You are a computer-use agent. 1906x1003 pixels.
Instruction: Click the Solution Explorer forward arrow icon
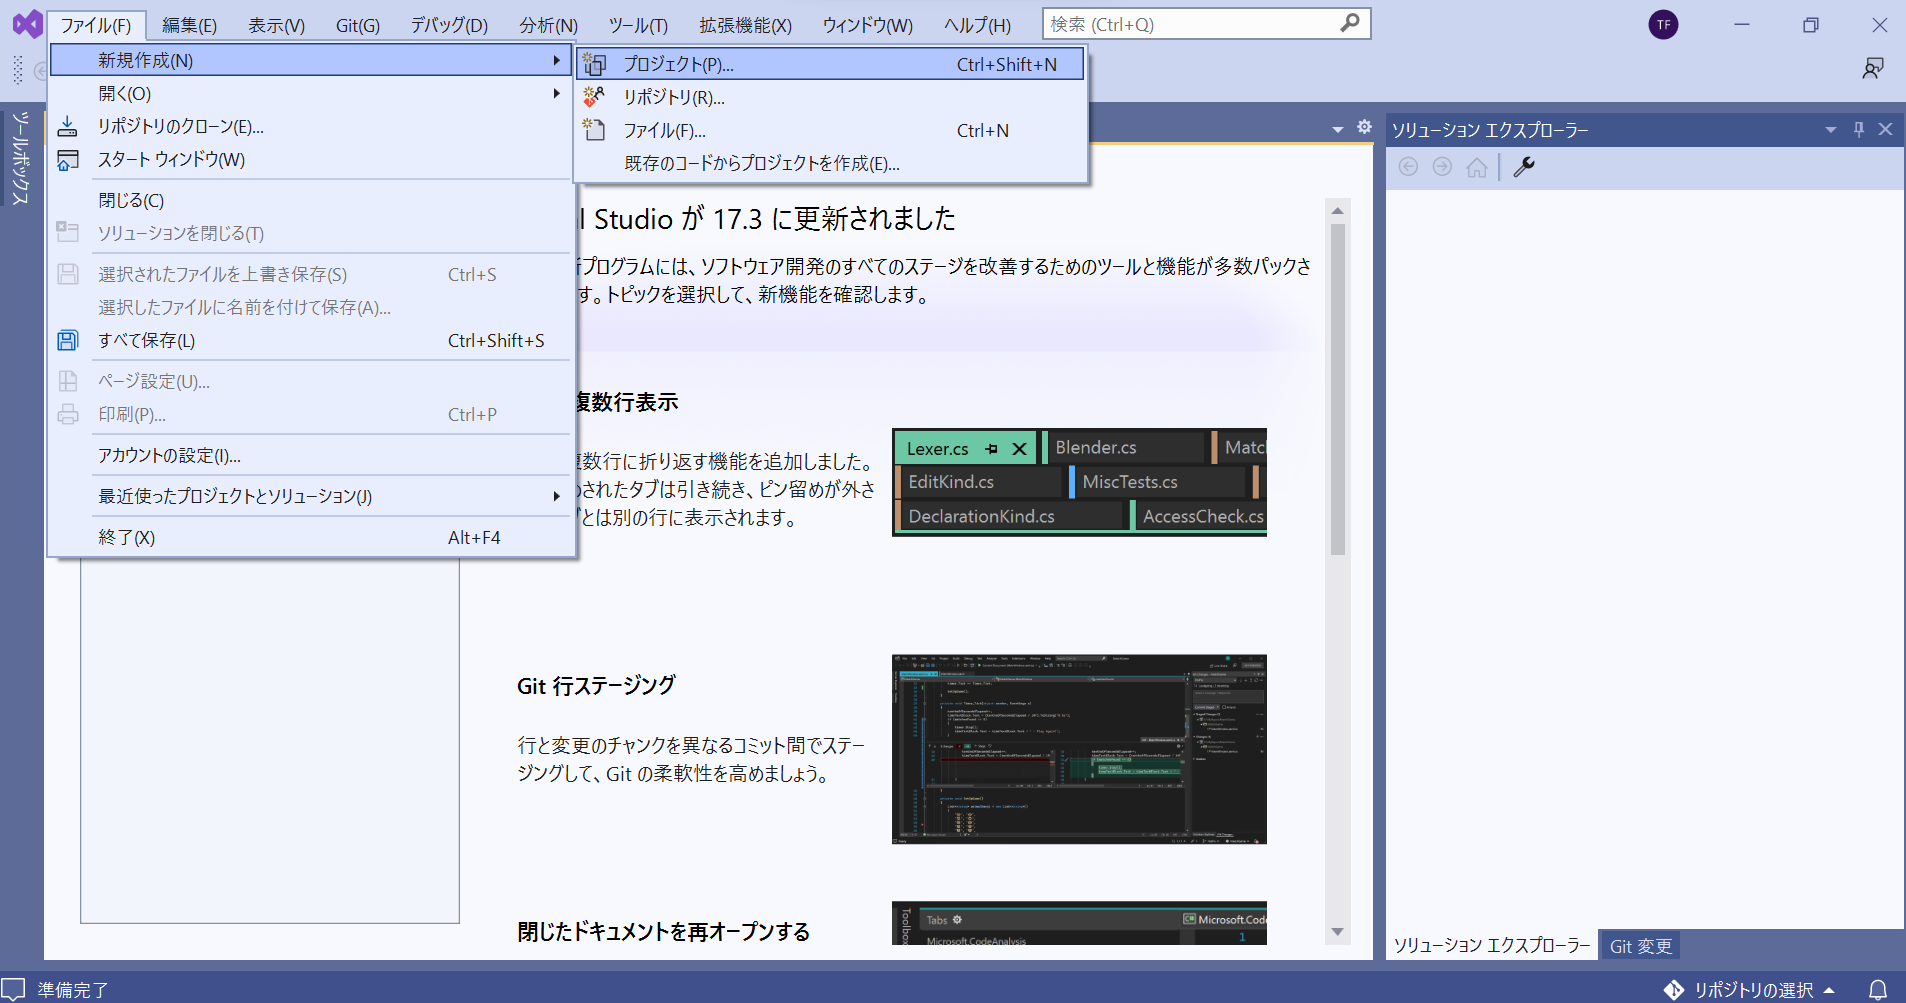coord(1442,167)
